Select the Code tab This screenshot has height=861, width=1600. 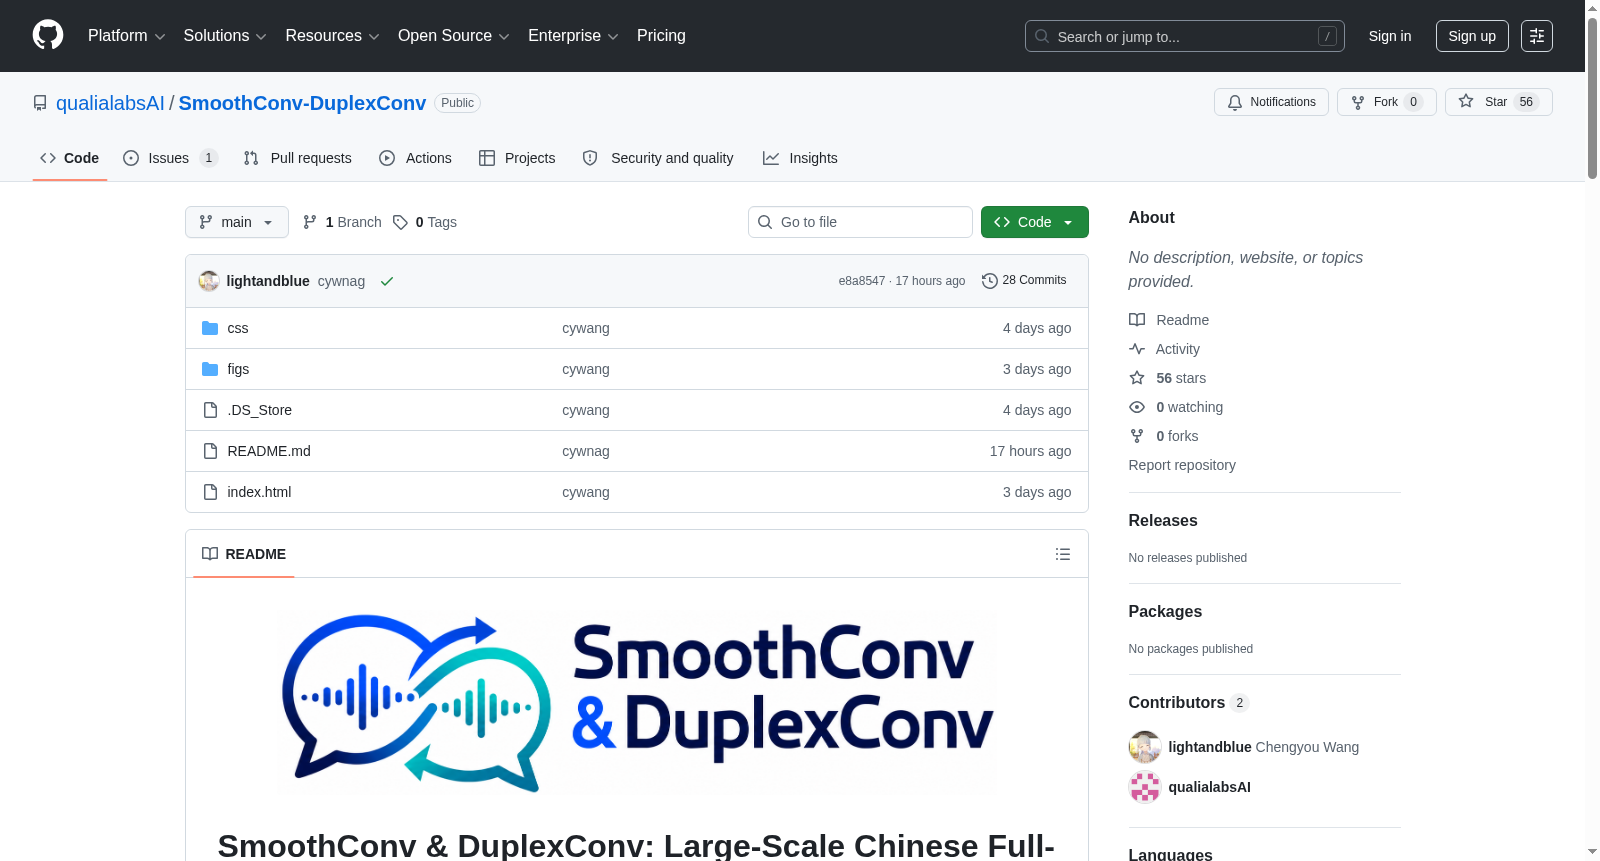(69, 158)
